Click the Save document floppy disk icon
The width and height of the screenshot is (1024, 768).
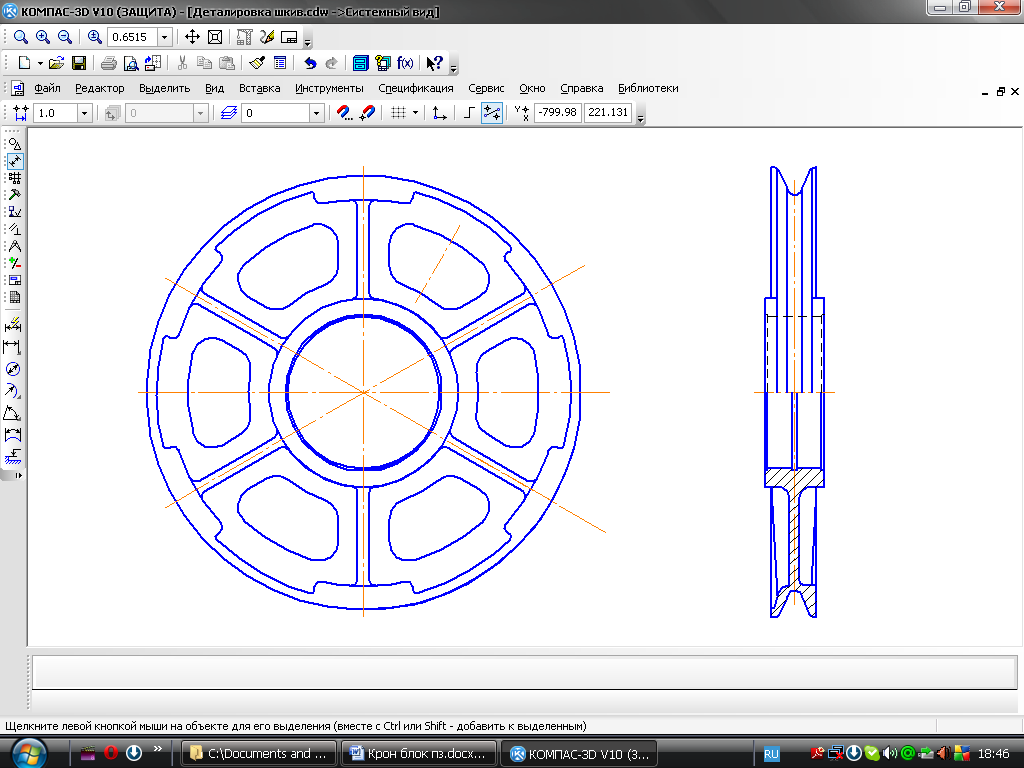click(x=79, y=63)
